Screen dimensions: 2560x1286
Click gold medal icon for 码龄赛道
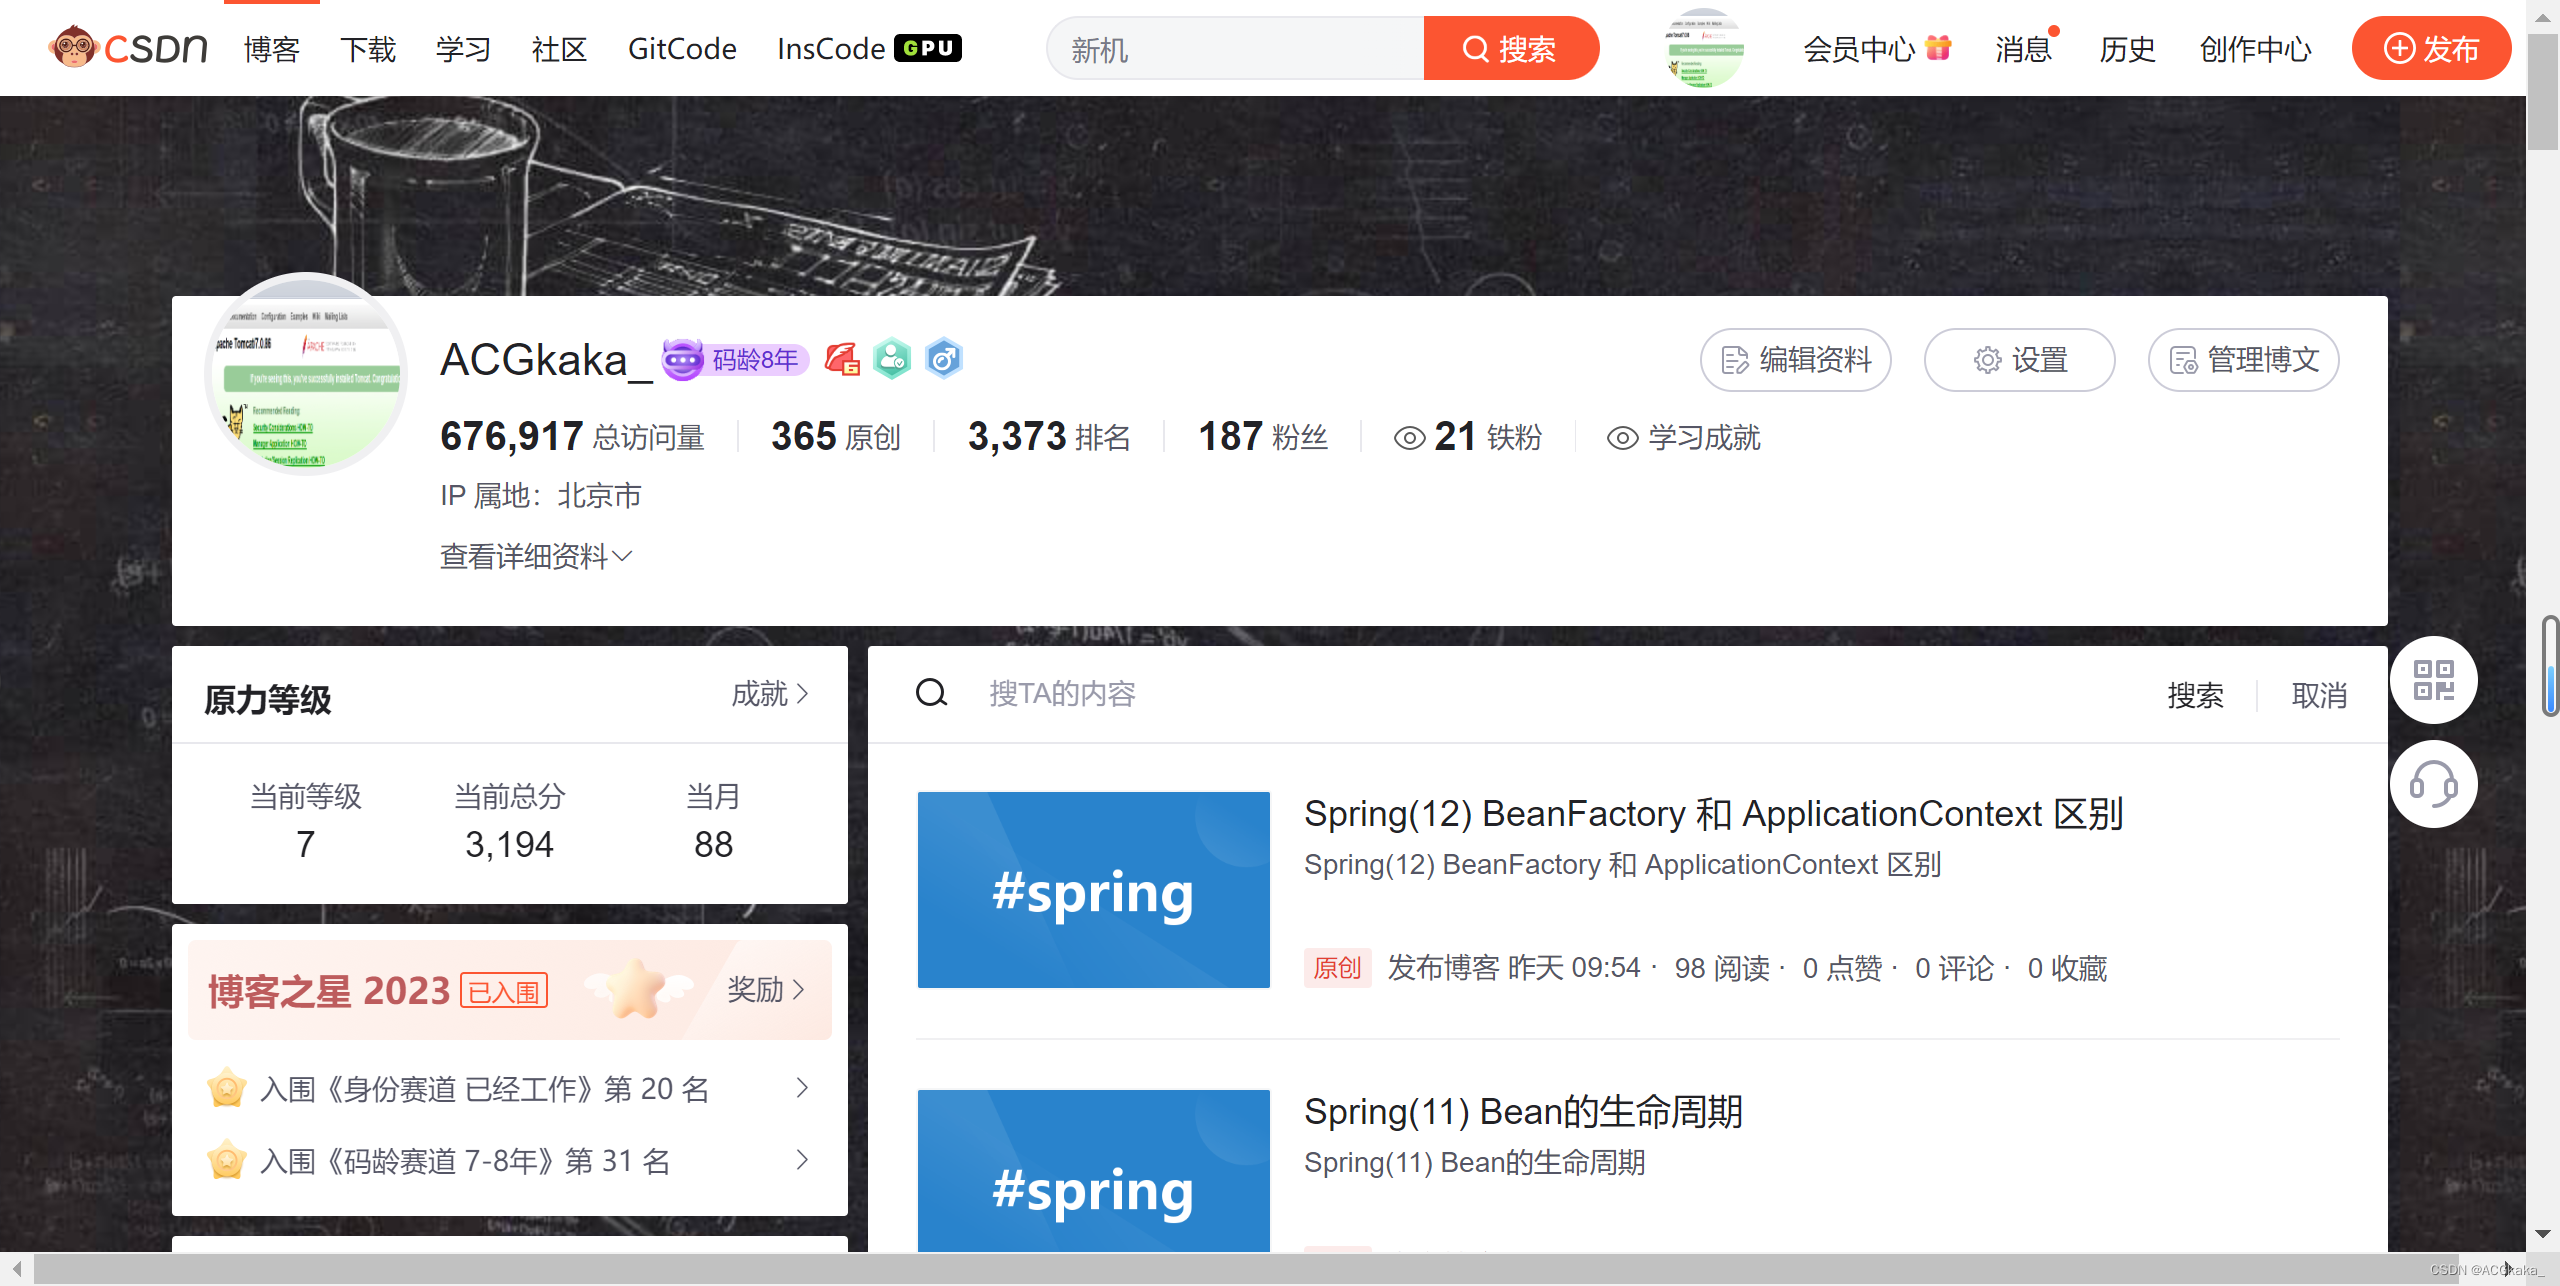coord(226,1160)
